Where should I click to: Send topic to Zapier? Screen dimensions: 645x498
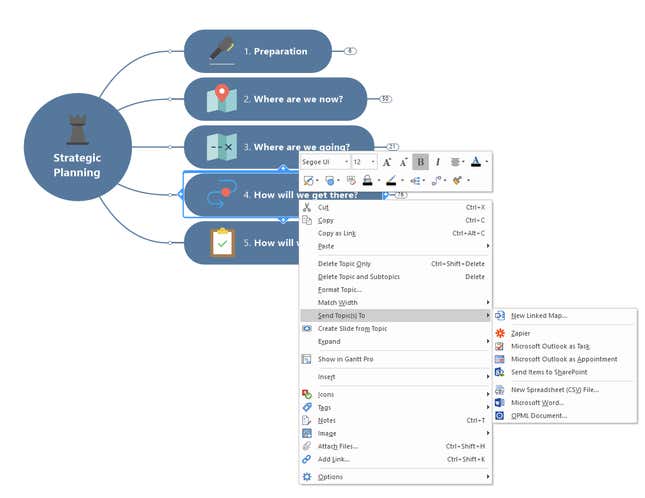tap(565, 333)
